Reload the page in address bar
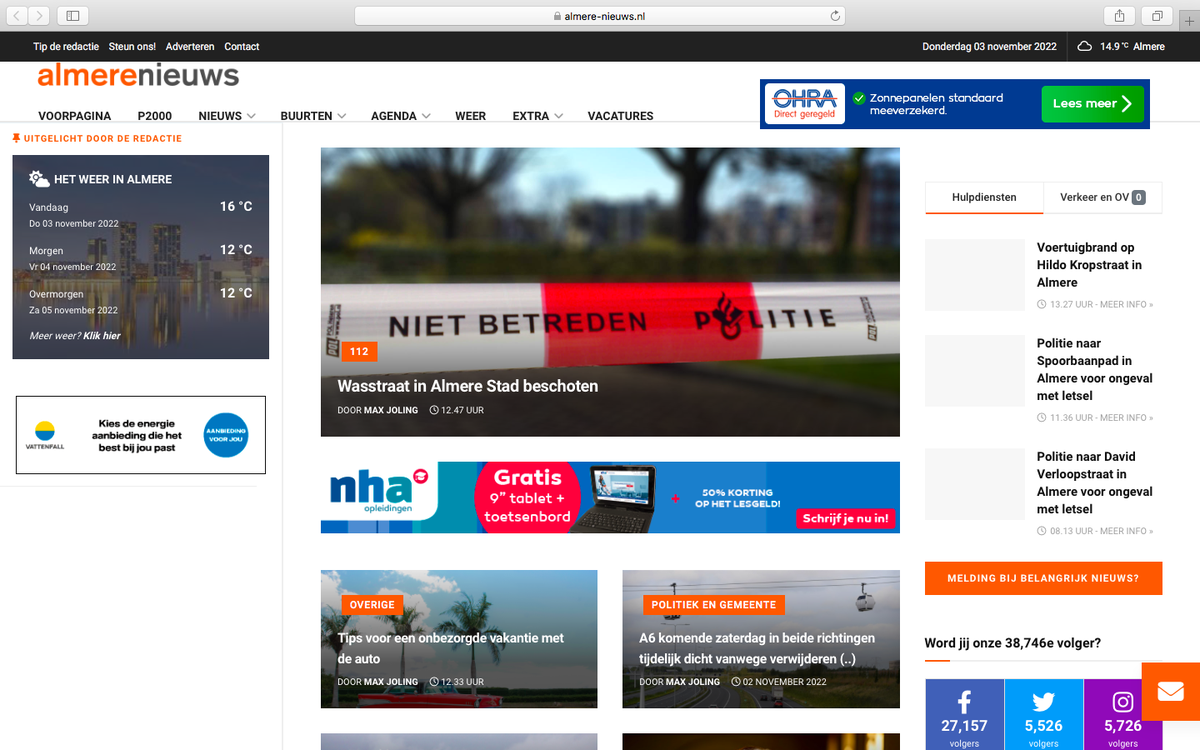This screenshot has height=750, width=1200. pos(835,16)
